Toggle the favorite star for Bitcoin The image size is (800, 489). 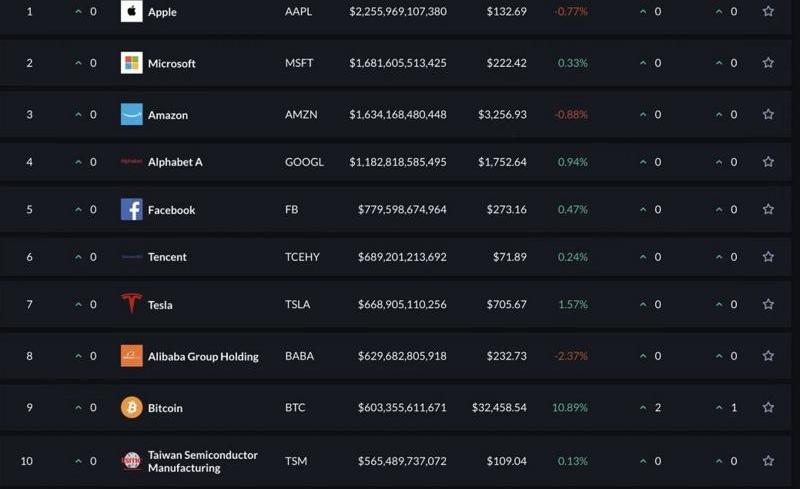point(768,408)
